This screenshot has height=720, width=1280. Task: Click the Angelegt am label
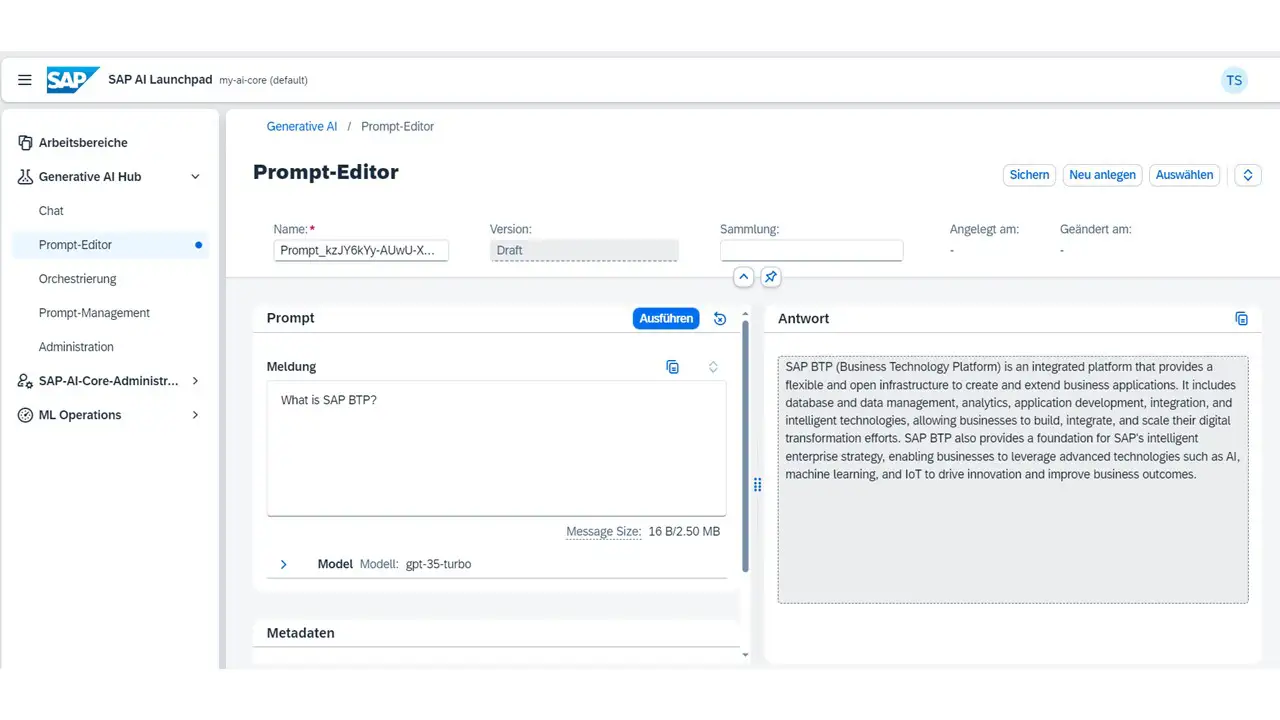click(x=984, y=229)
